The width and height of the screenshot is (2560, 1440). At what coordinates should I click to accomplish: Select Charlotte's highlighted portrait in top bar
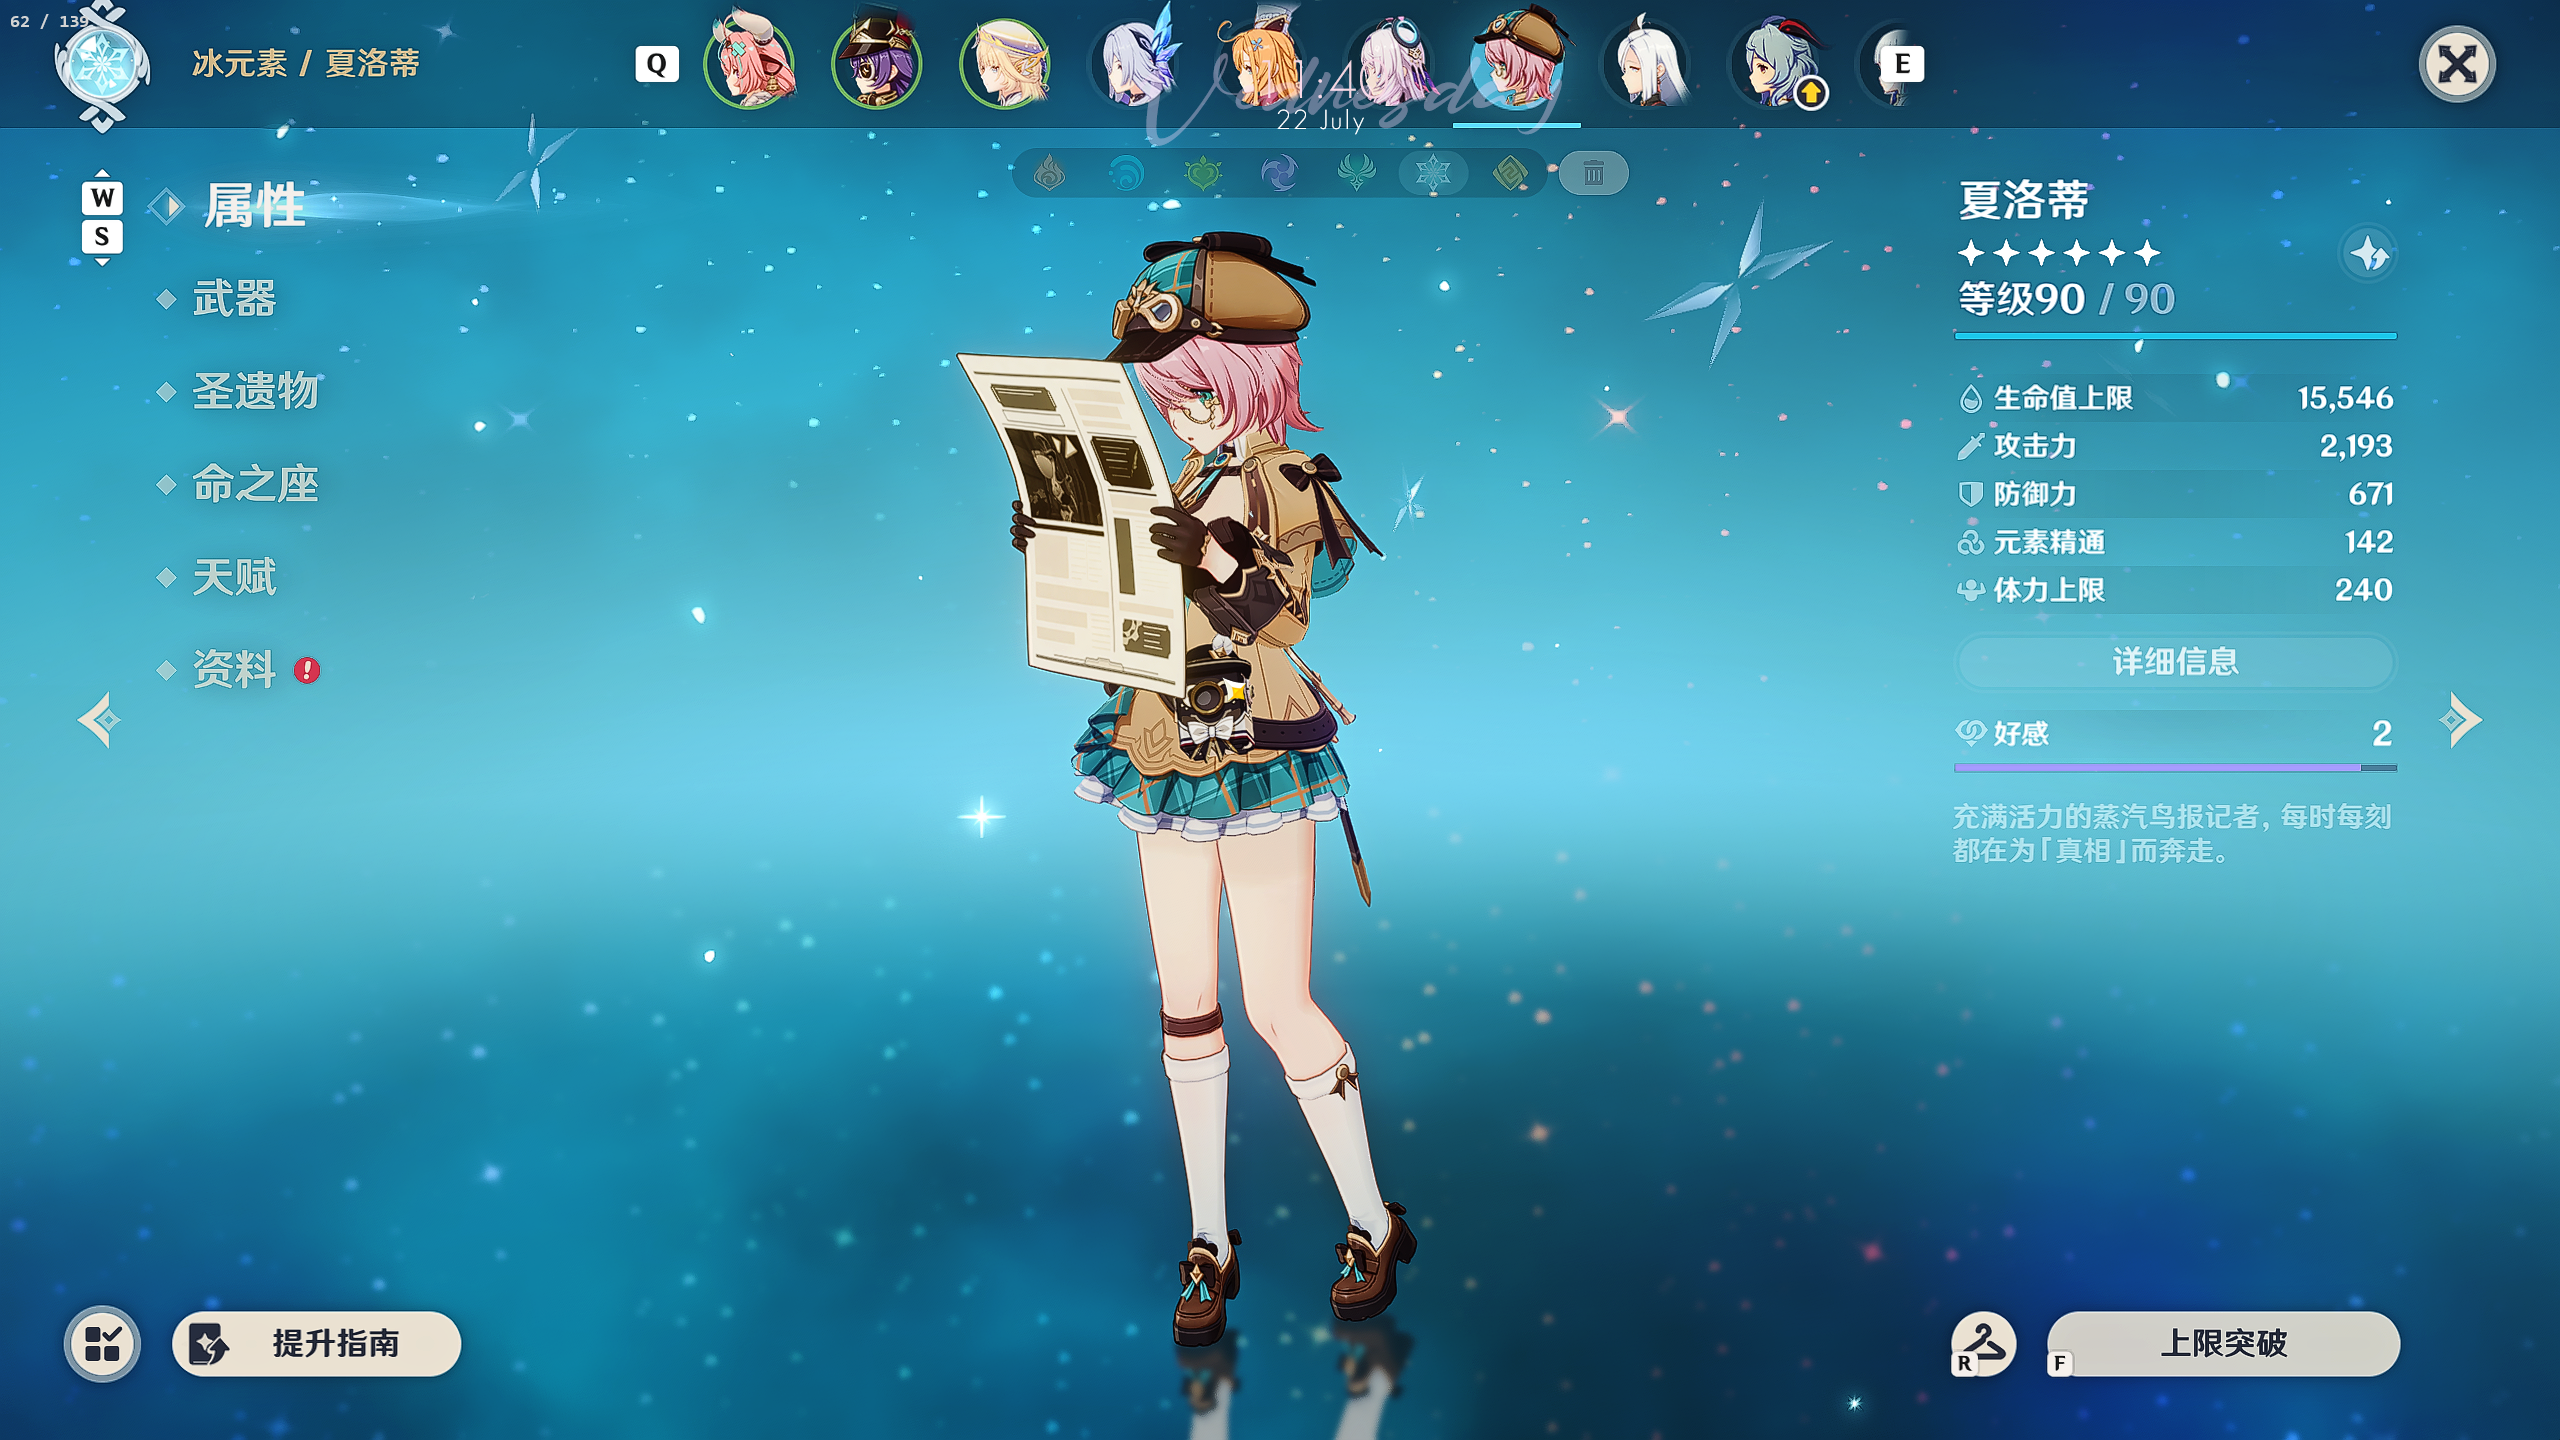(1517, 63)
